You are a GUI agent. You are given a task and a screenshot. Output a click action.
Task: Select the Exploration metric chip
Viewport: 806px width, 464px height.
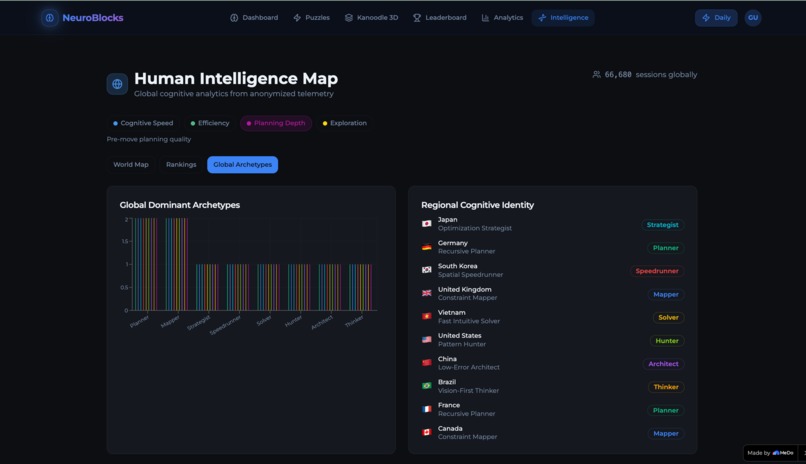[344, 123]
